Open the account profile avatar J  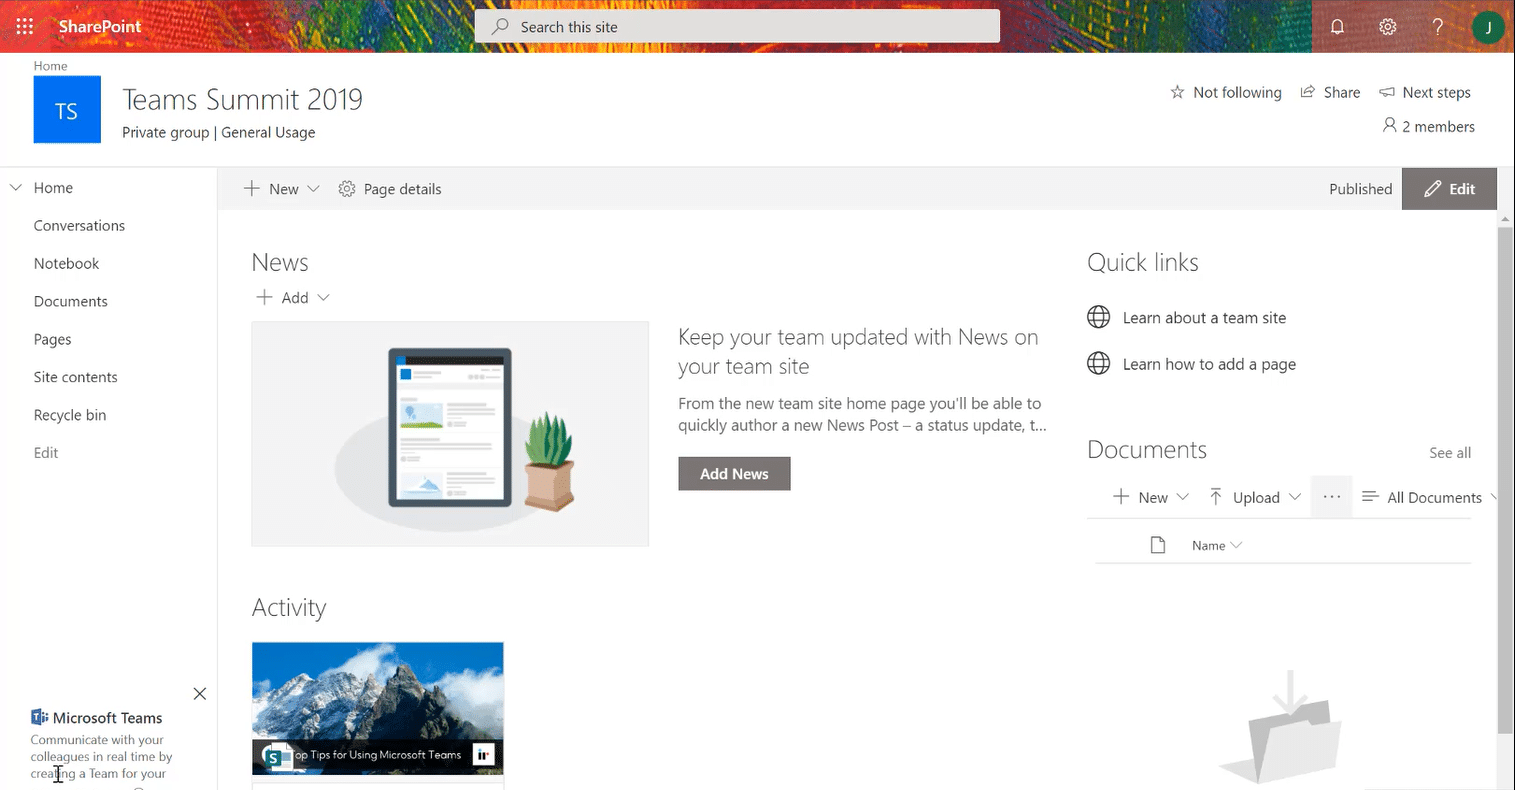point(1488,27)
